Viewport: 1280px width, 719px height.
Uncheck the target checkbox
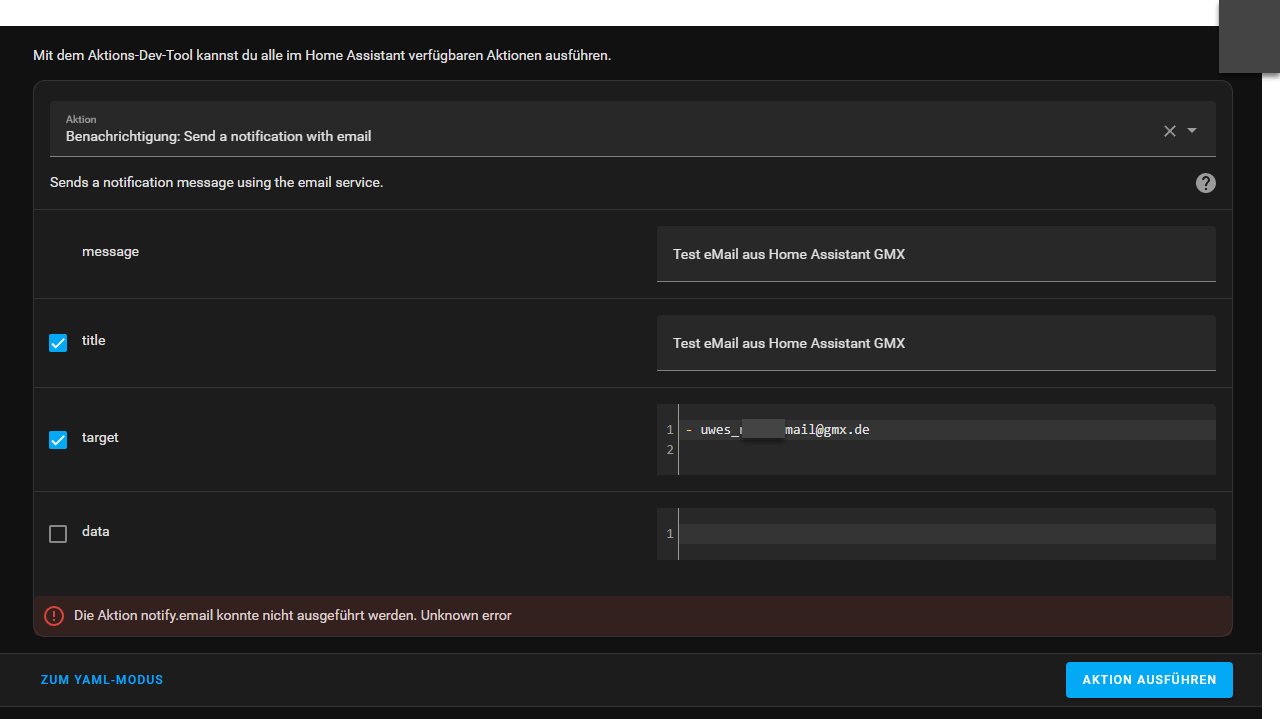[58, 439]
